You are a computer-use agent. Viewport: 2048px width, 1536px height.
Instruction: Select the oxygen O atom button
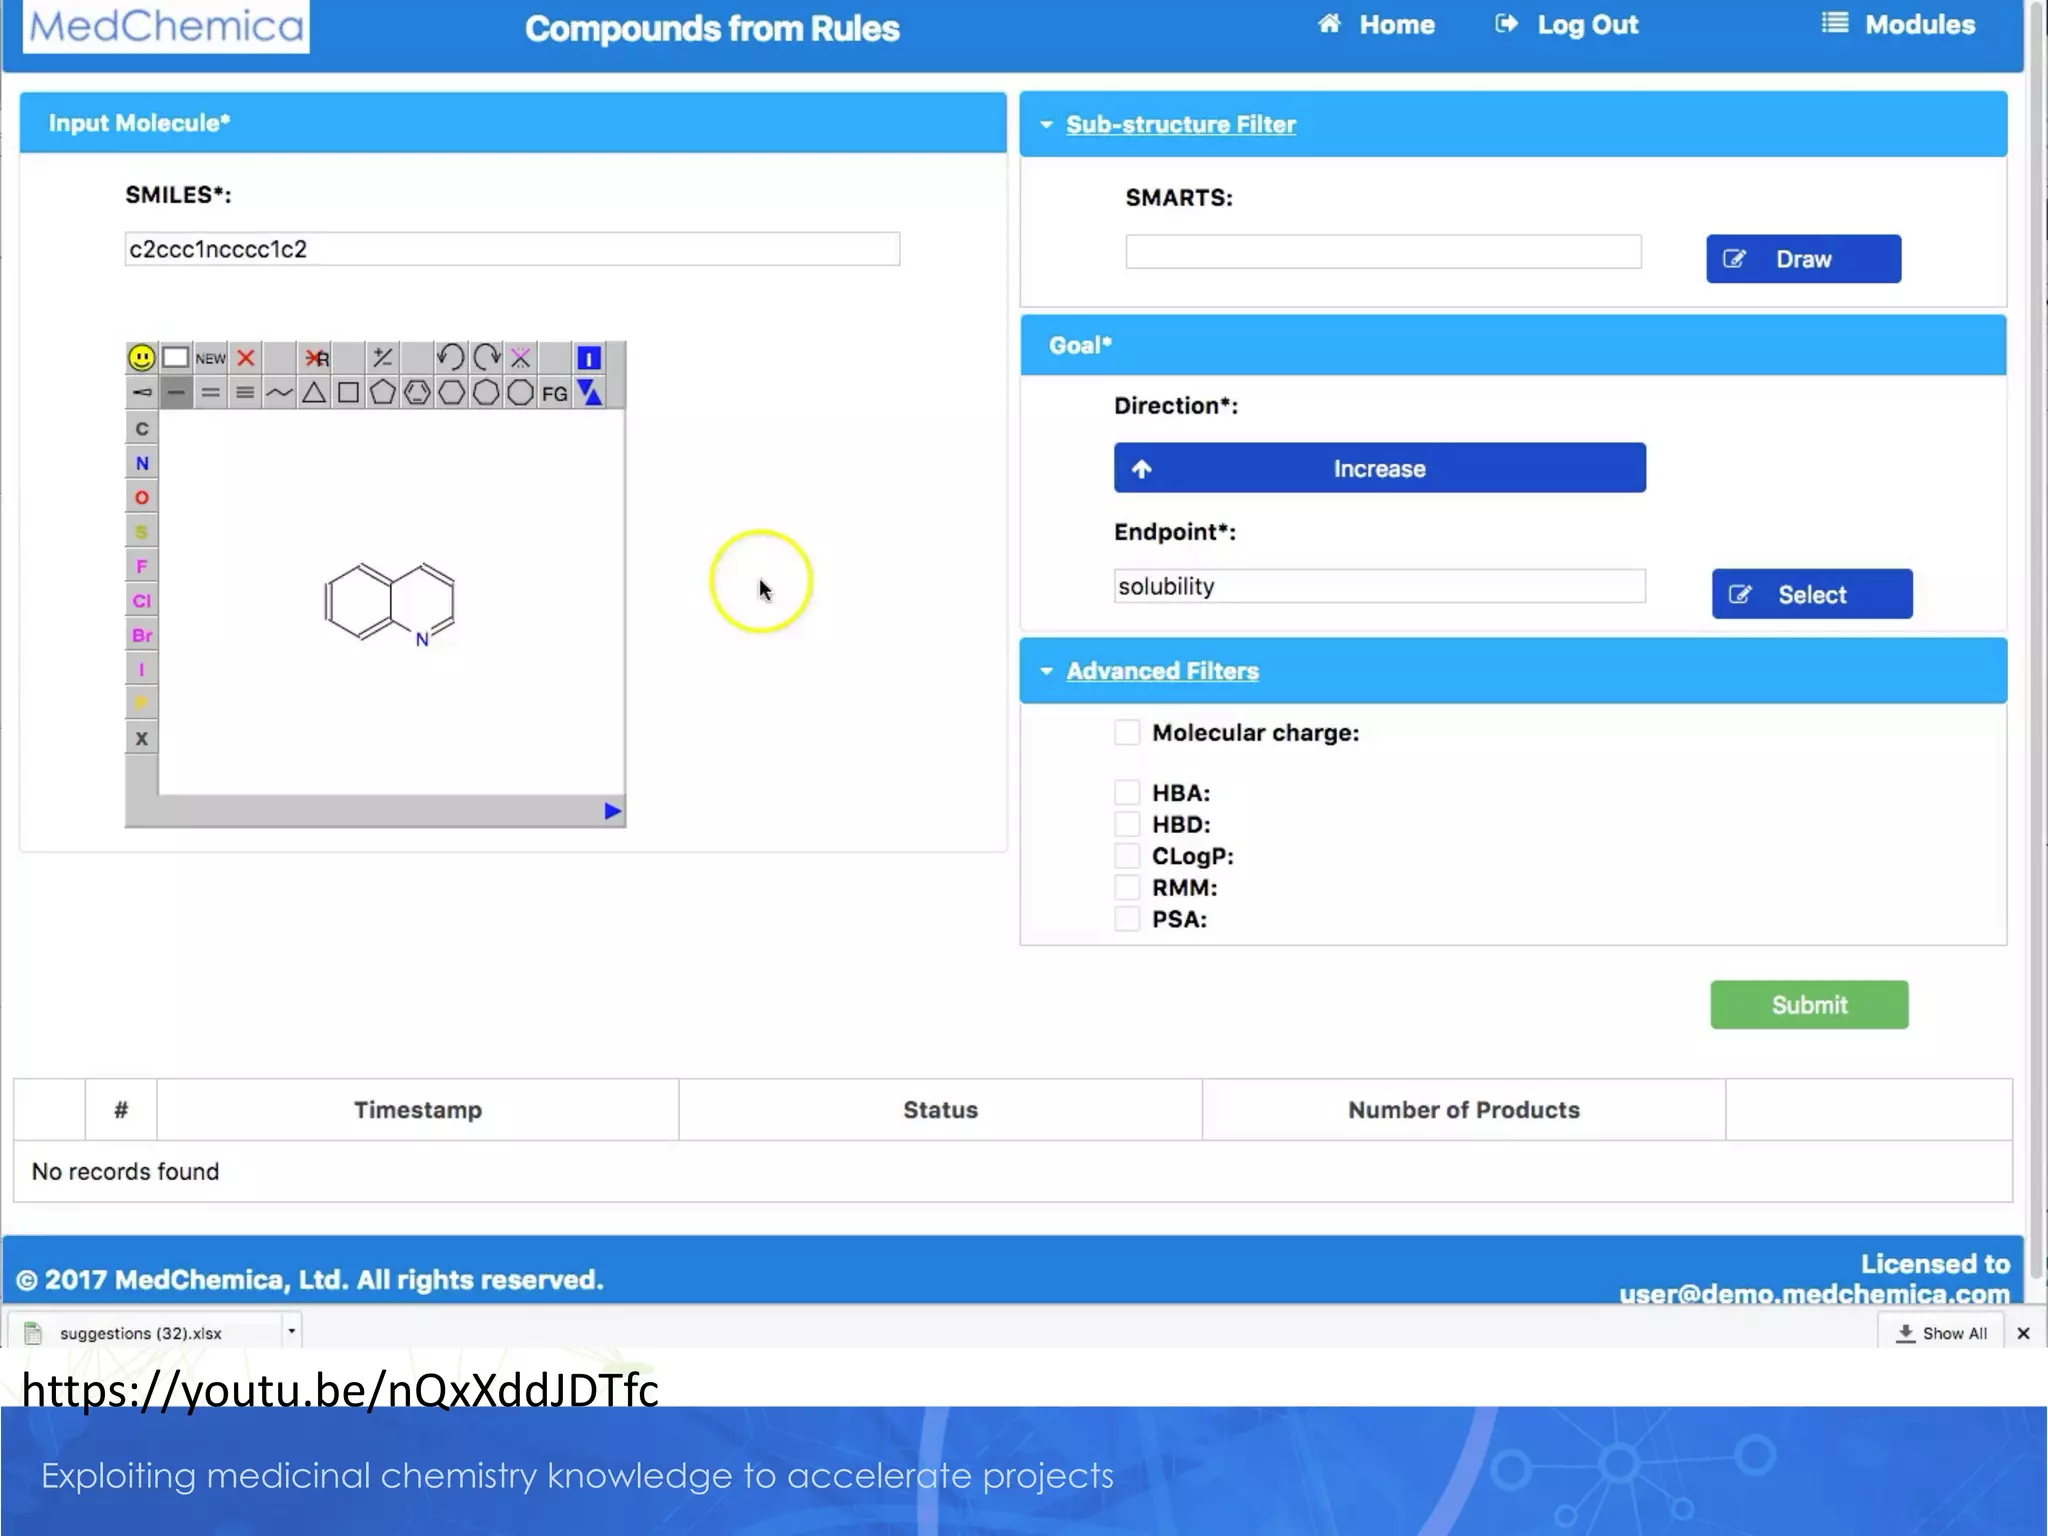pos(142,498)
